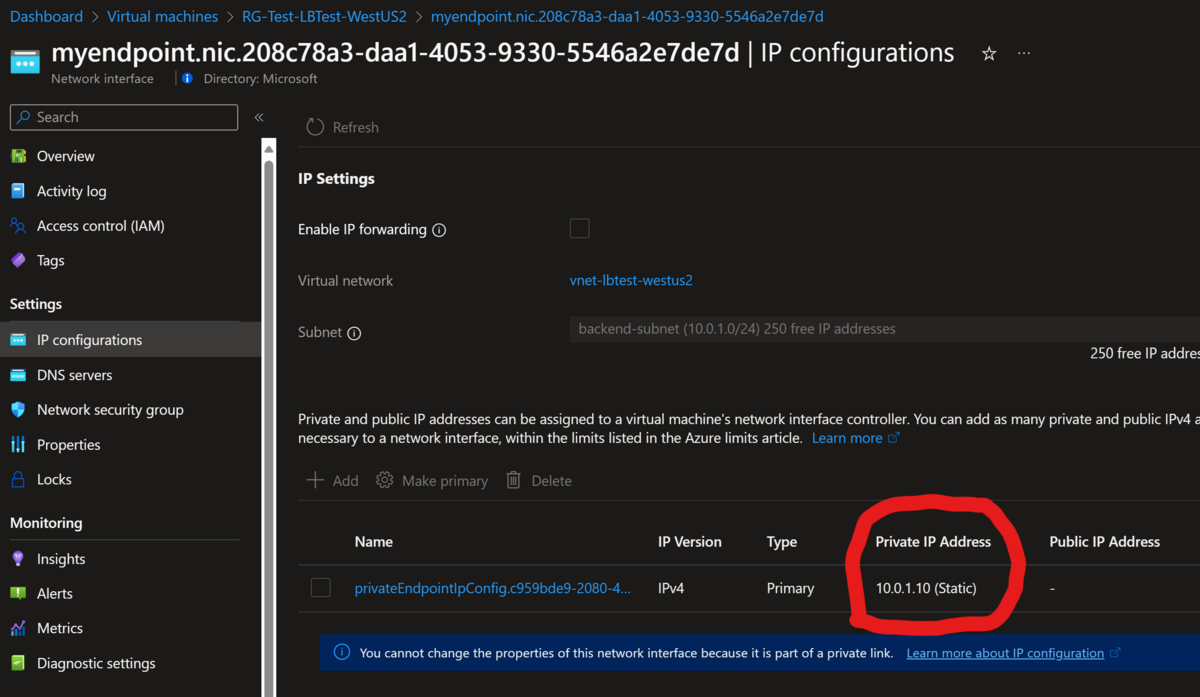Go to Virtual machines breadcrumb

tap(162, 17)
